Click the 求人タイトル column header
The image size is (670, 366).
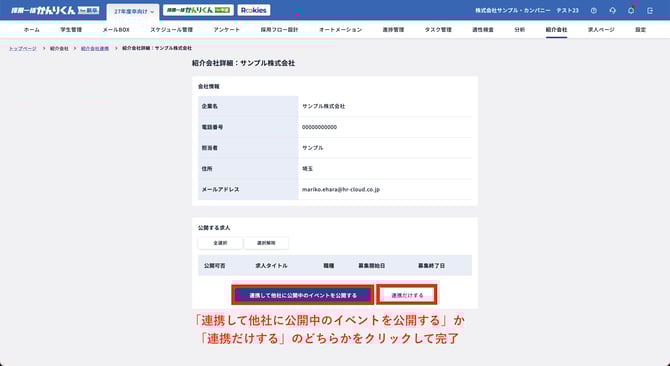[x=271, y=266]
